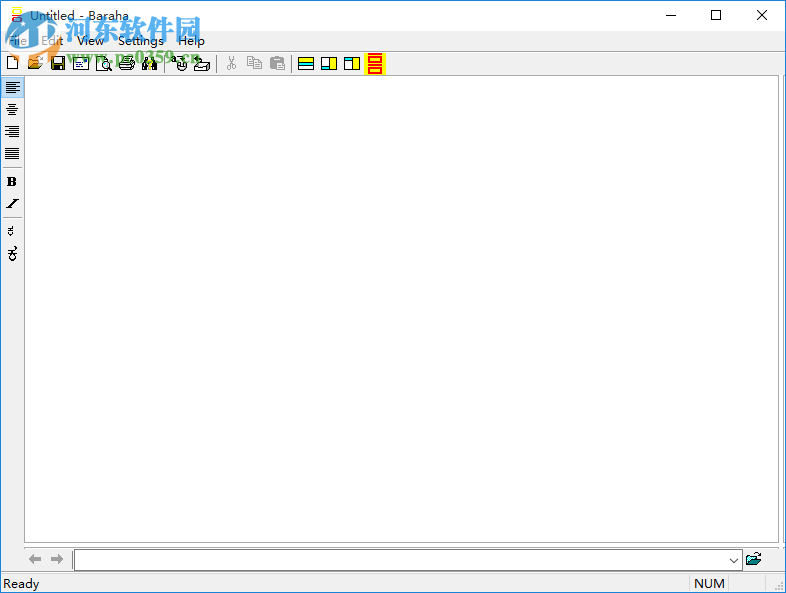The image size is (786, 593).
Task: Click the tray with arrow export icon
Action: pos(202,63)
